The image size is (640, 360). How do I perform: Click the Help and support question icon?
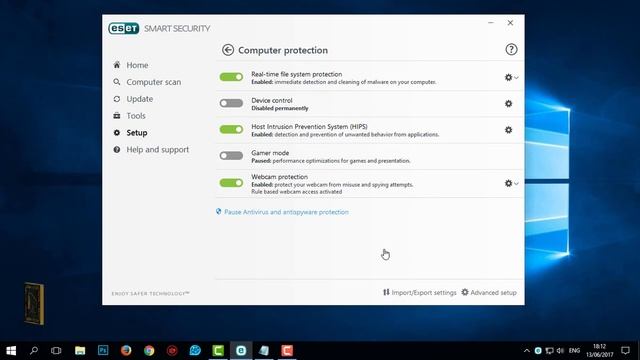(x=117, y=149)
